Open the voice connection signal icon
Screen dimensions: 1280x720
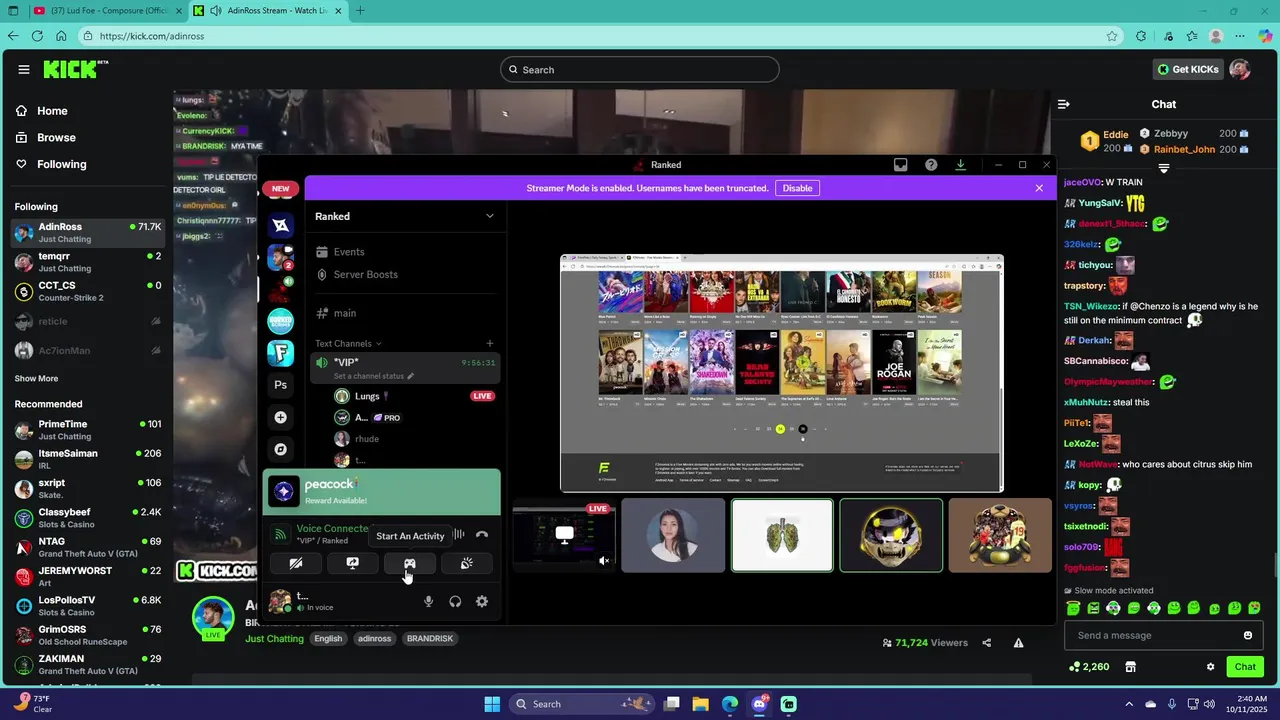(x=281, y=534)
